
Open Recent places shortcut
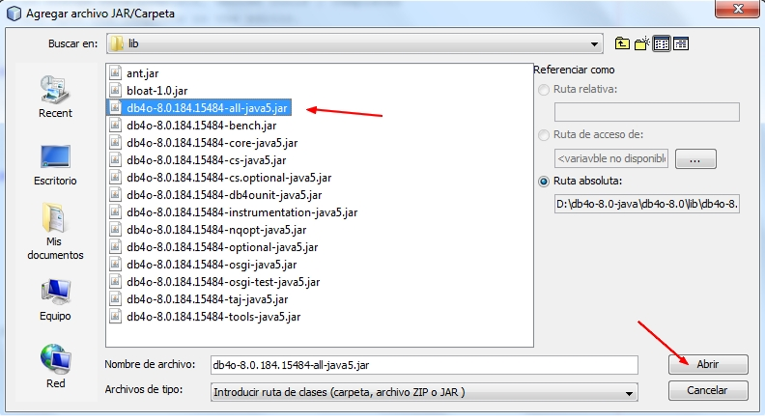[x=55, y=97]
